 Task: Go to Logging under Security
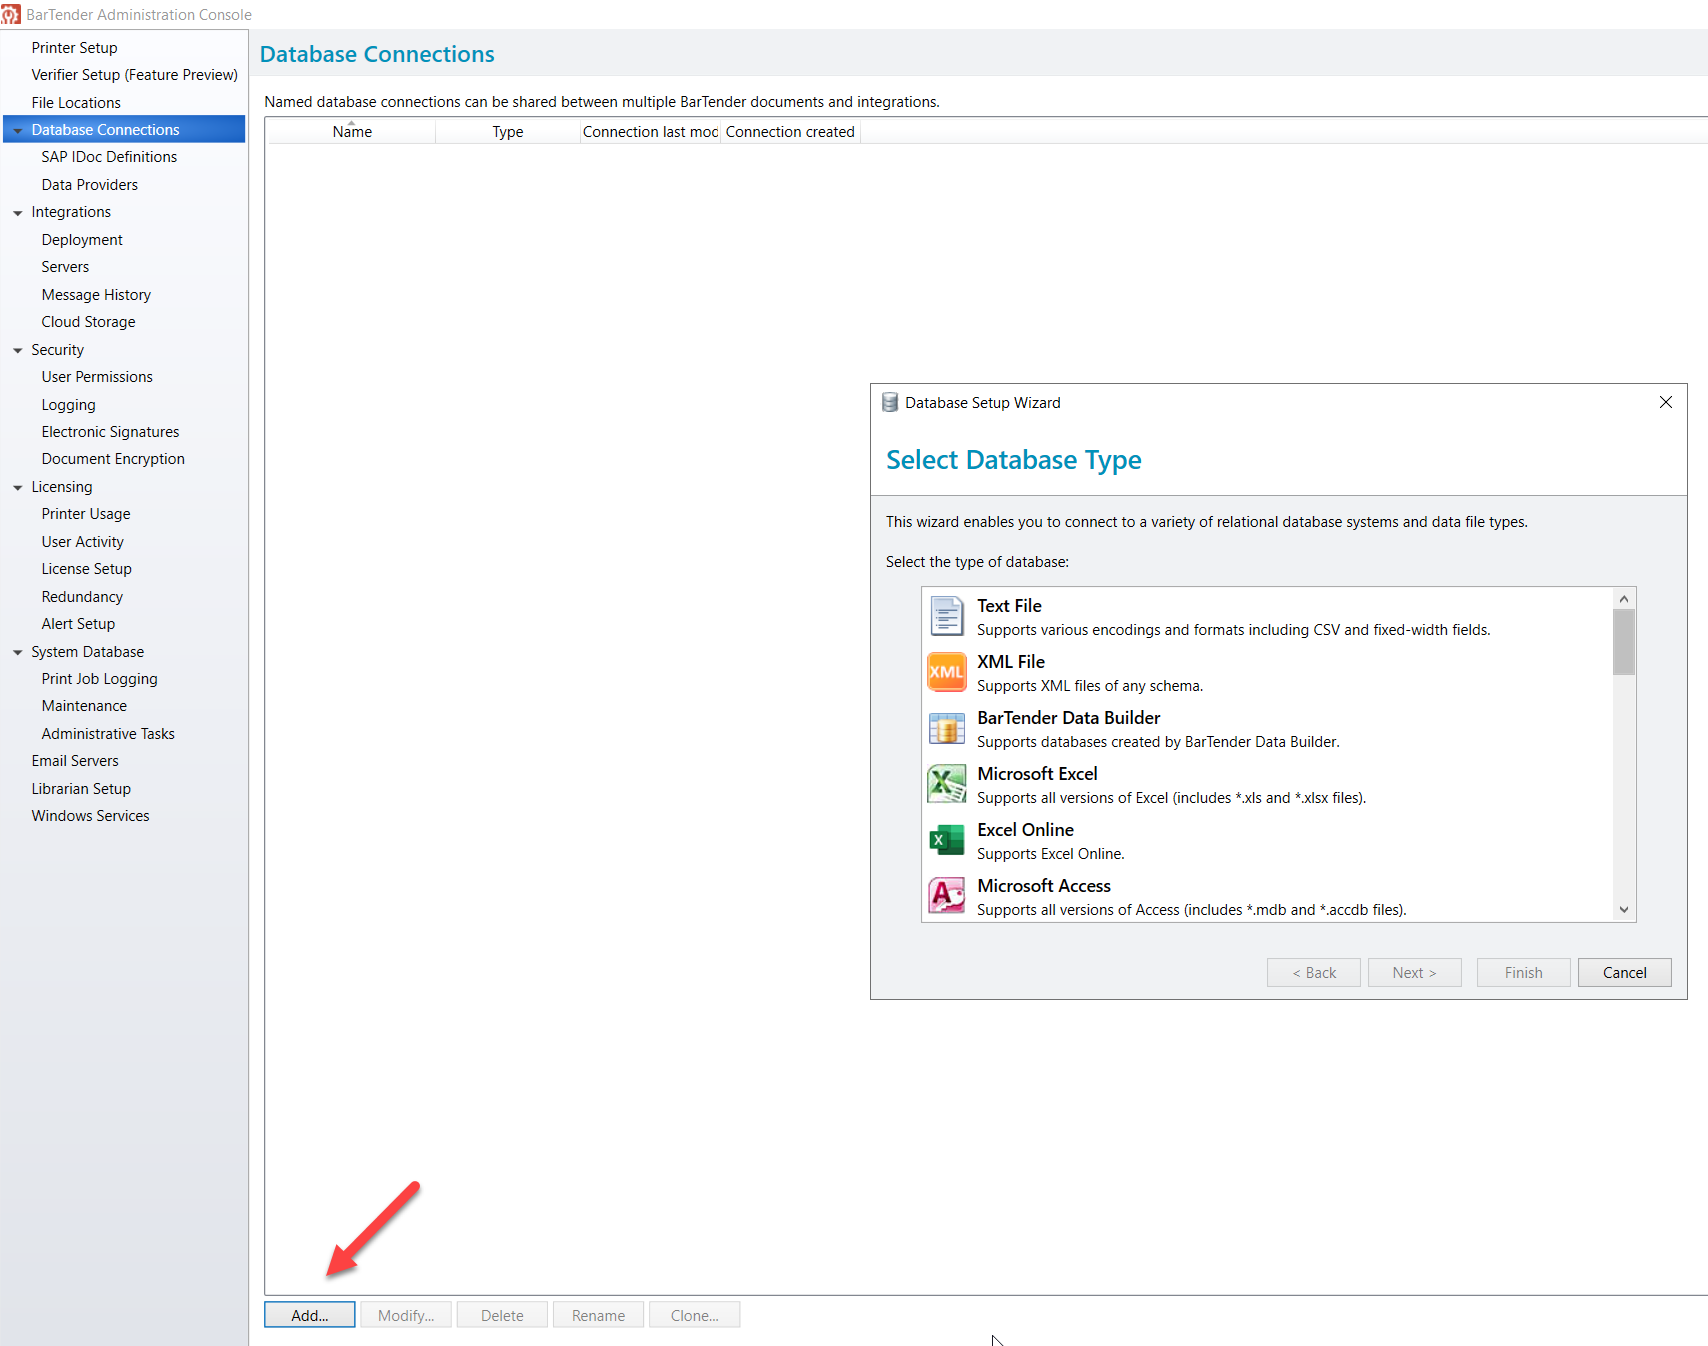point(68,405)
